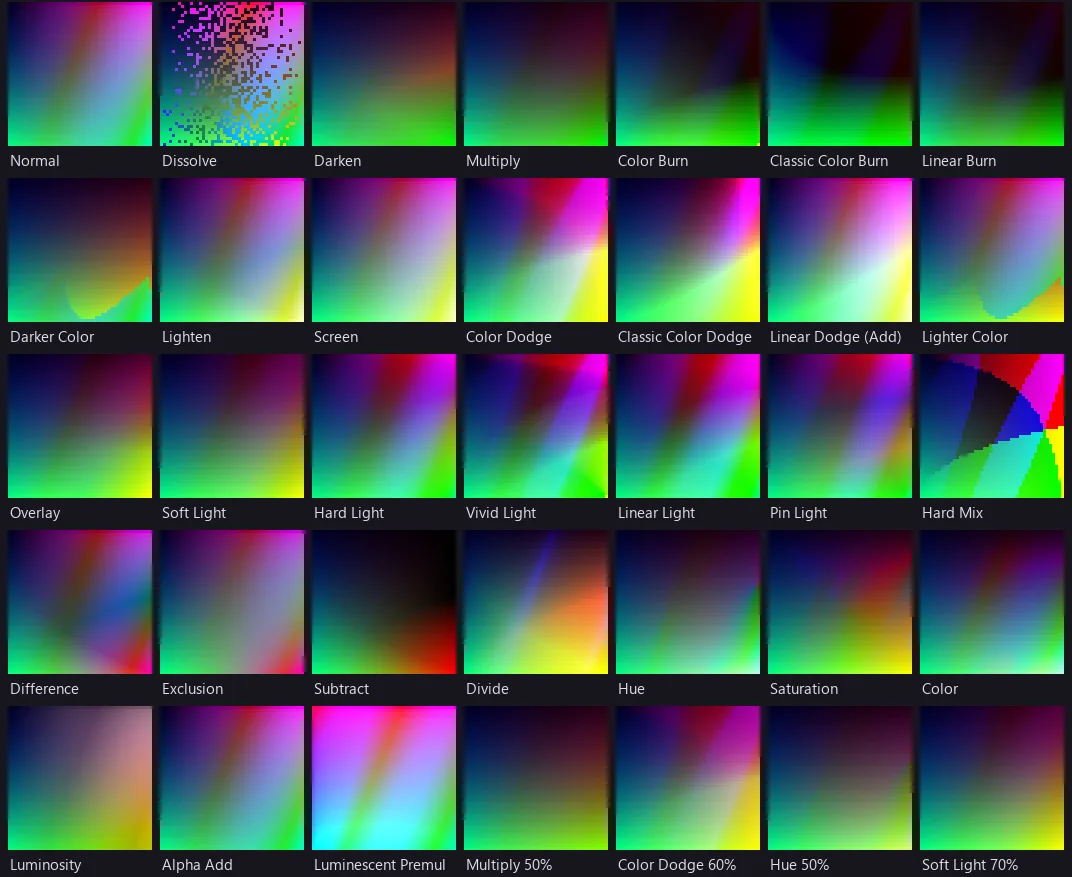Click the 'Alpha Add' label text
The height and width of the screenshot is (877, 1072).
pyautogui.click(x=198, y=865)
